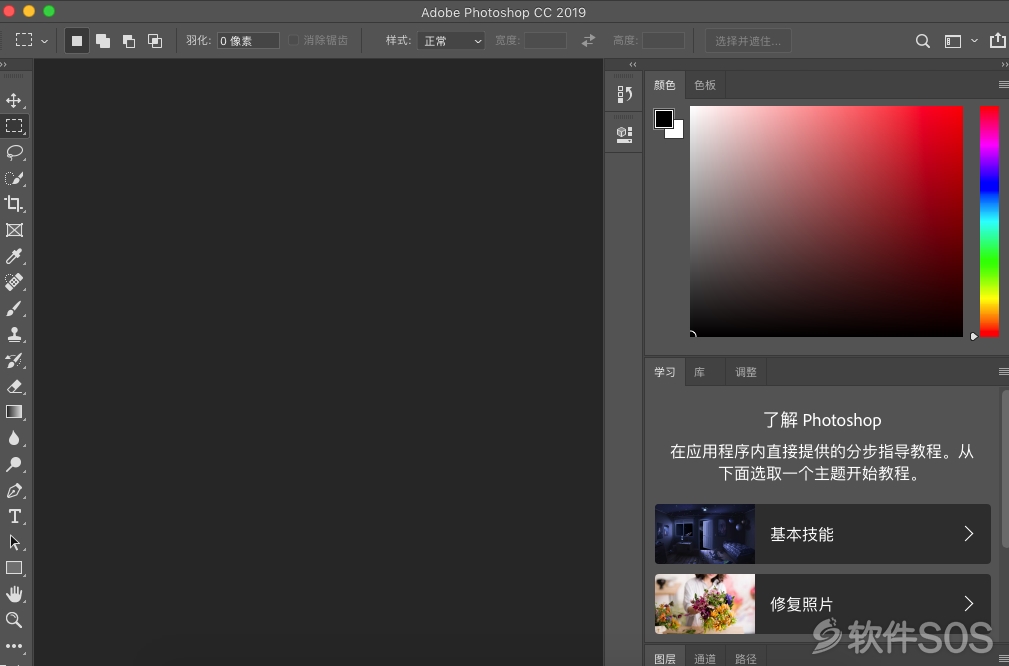The height and width of the screenshot is (666, 1009).
Task: Click the 学习 panel vertical scrollbar
Action: tap(1005, 468)
